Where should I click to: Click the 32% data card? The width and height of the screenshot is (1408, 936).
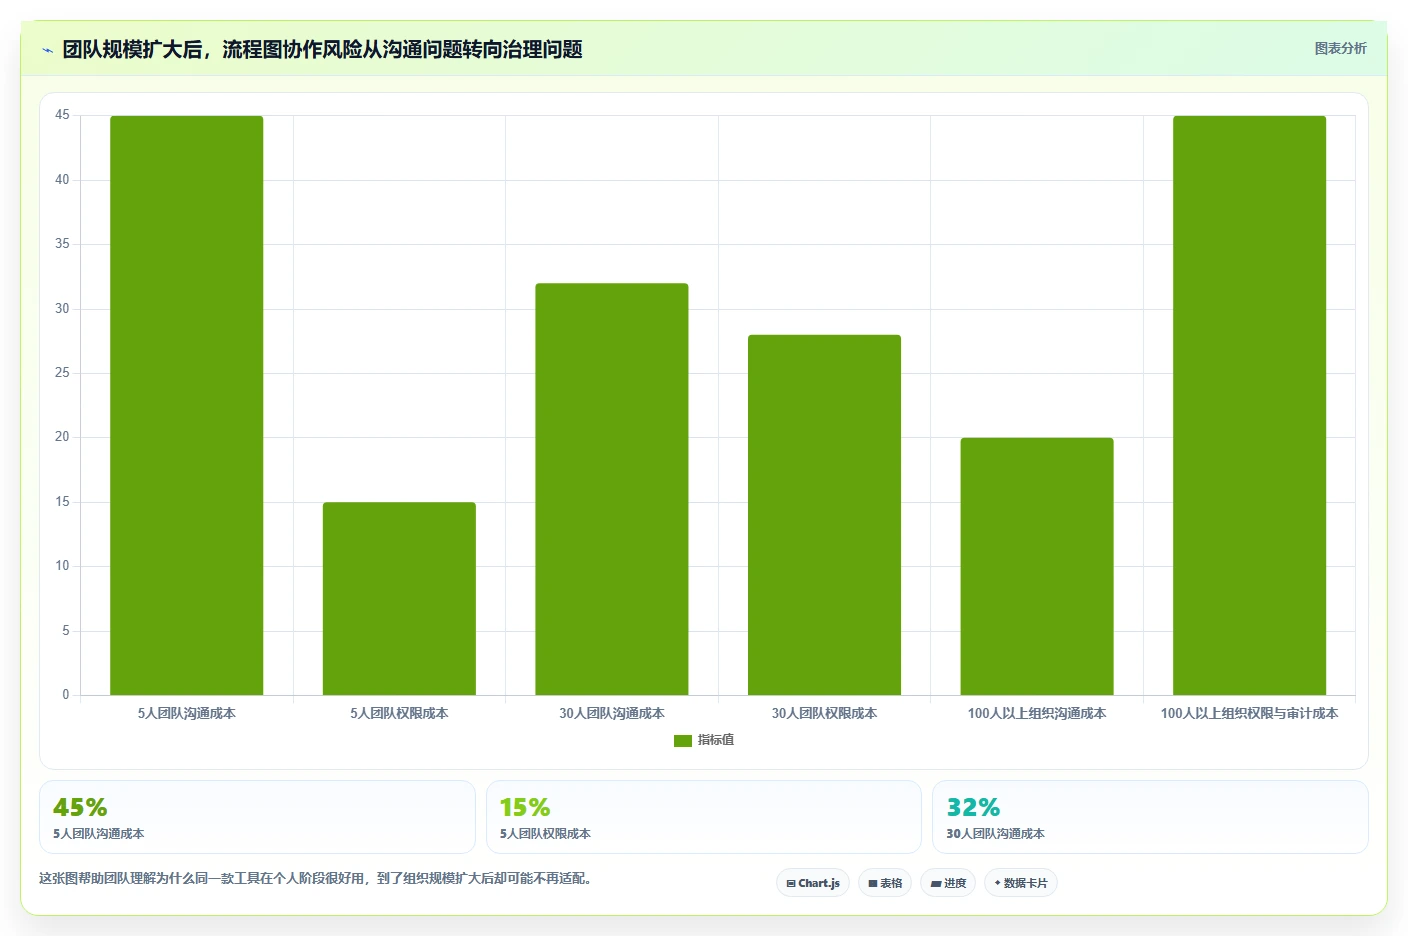(x=1150, y=817)
